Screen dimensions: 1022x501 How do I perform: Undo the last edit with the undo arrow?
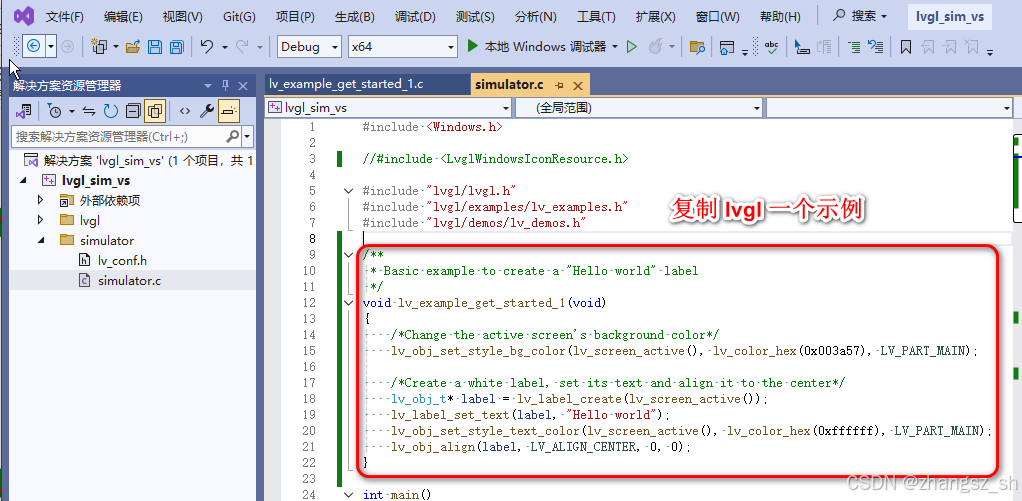207,46
